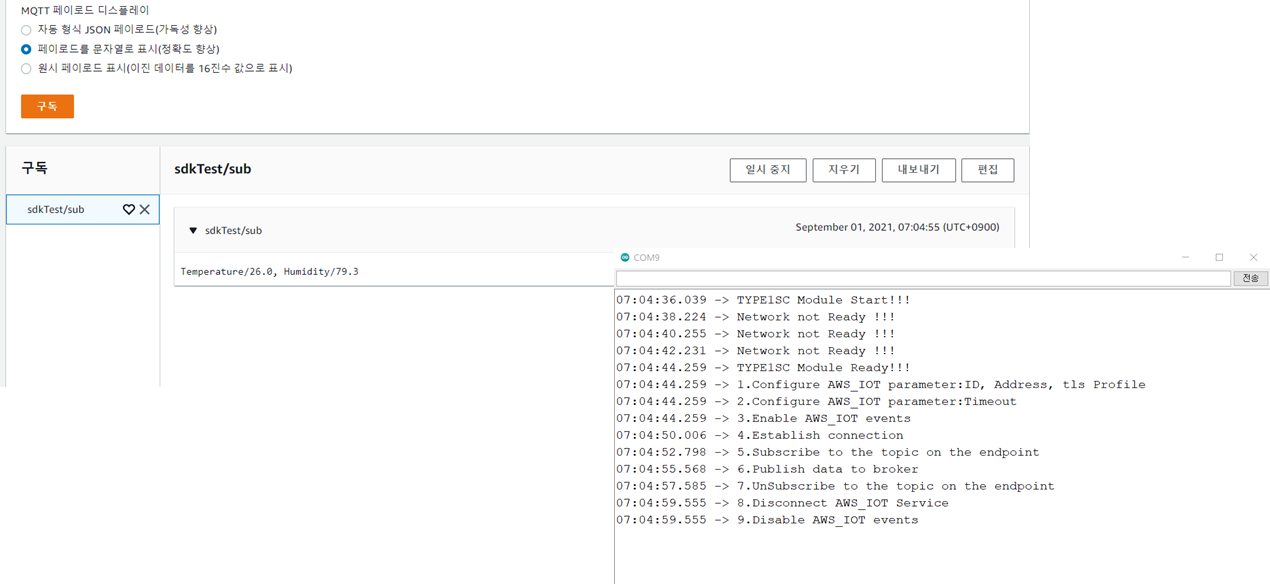Select the raw payload hexadecimal display radio option
The width and height of the screenshot is (1270, 584).
26,69
